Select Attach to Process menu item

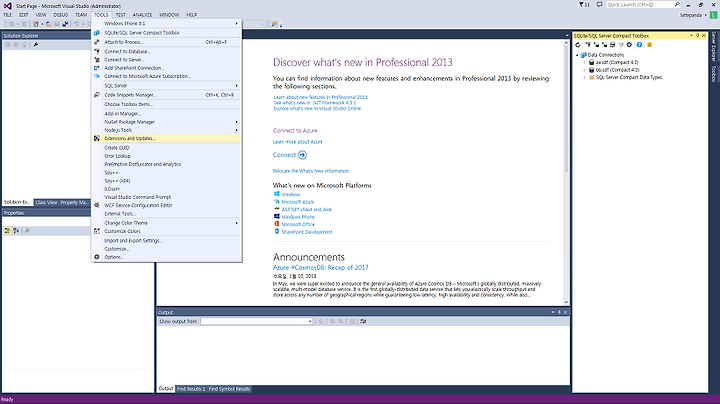pyautogui.click(x=167, y=42)
